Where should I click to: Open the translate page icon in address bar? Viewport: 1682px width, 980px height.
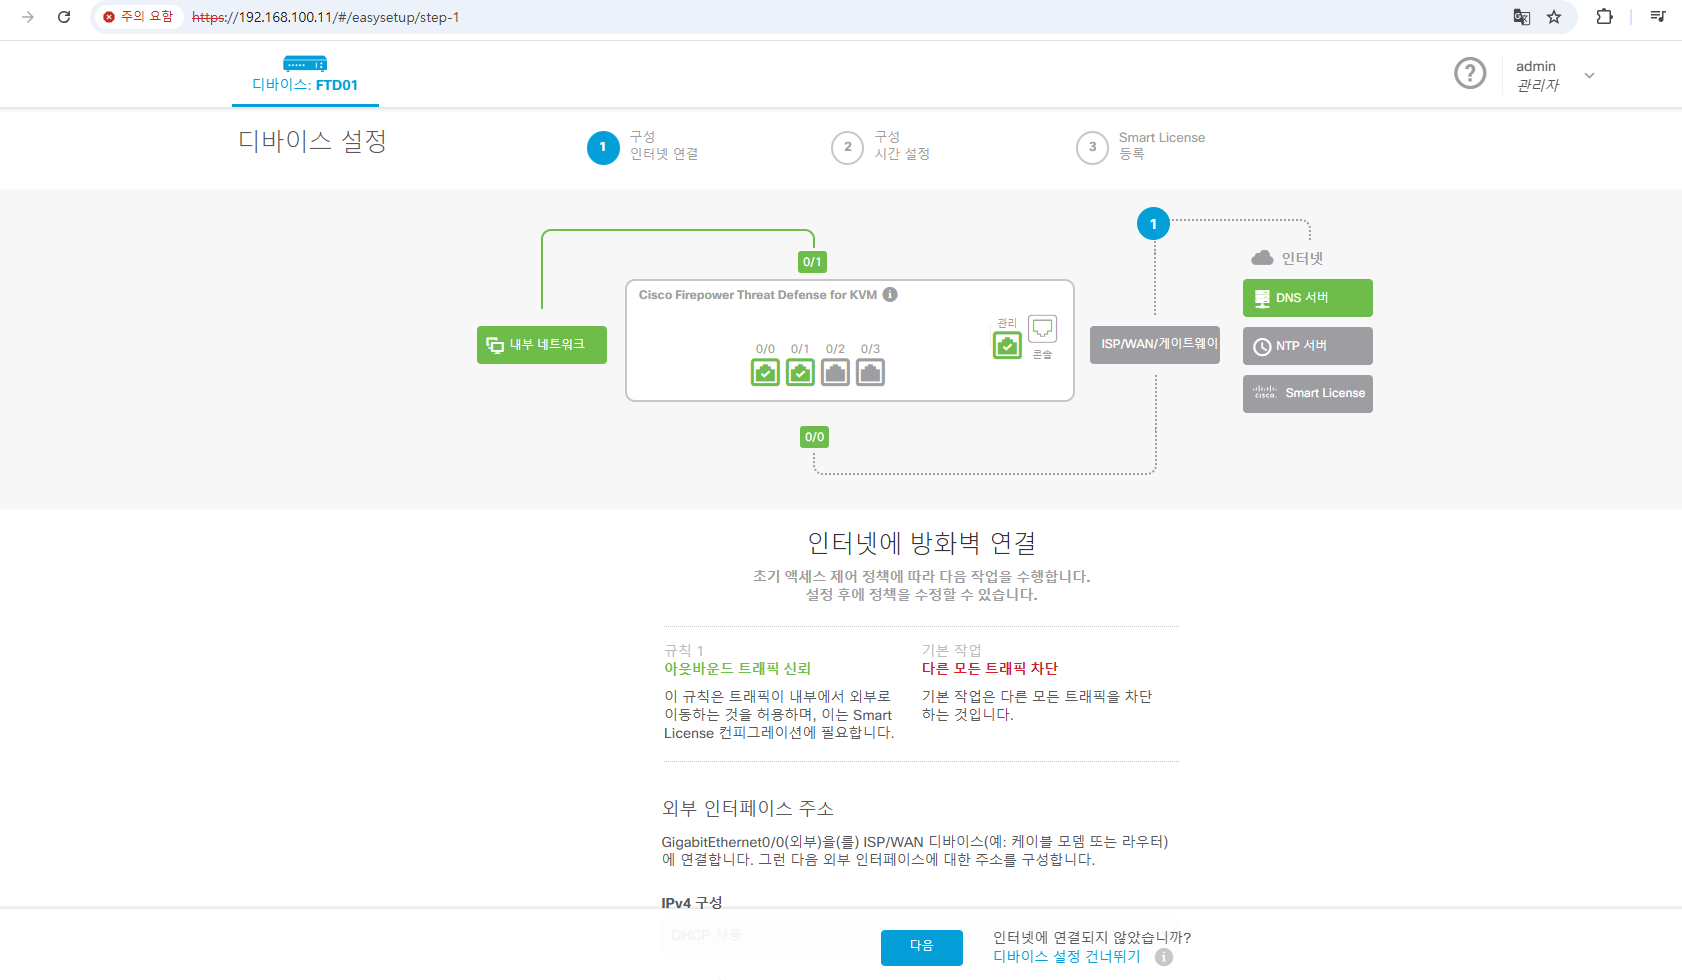tap(1522, 17)
